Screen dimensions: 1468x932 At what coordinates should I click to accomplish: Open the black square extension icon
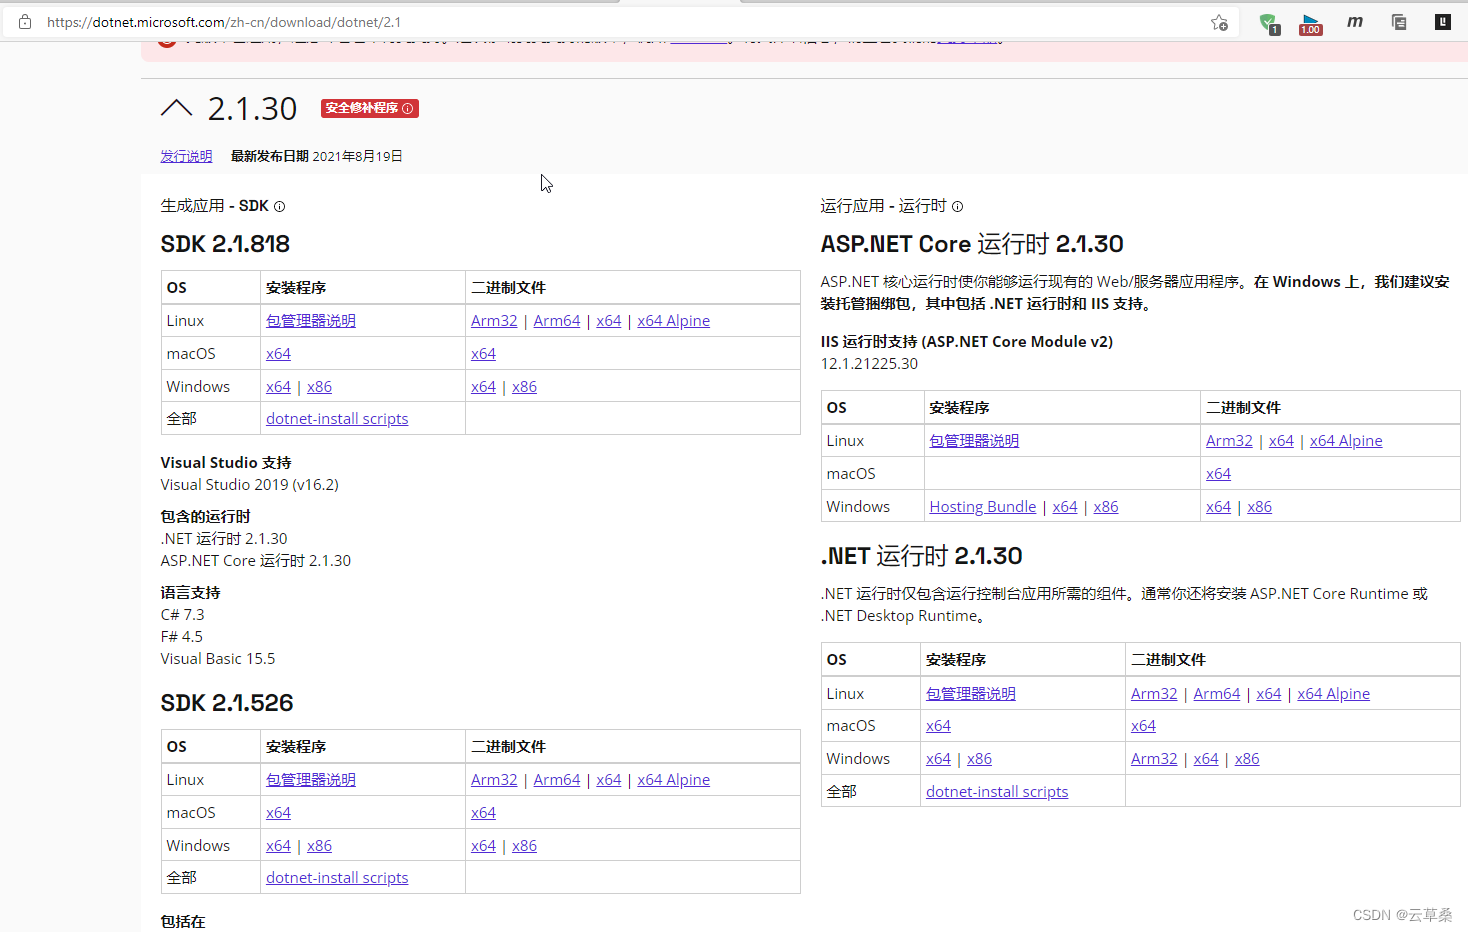coord(1442,21)
